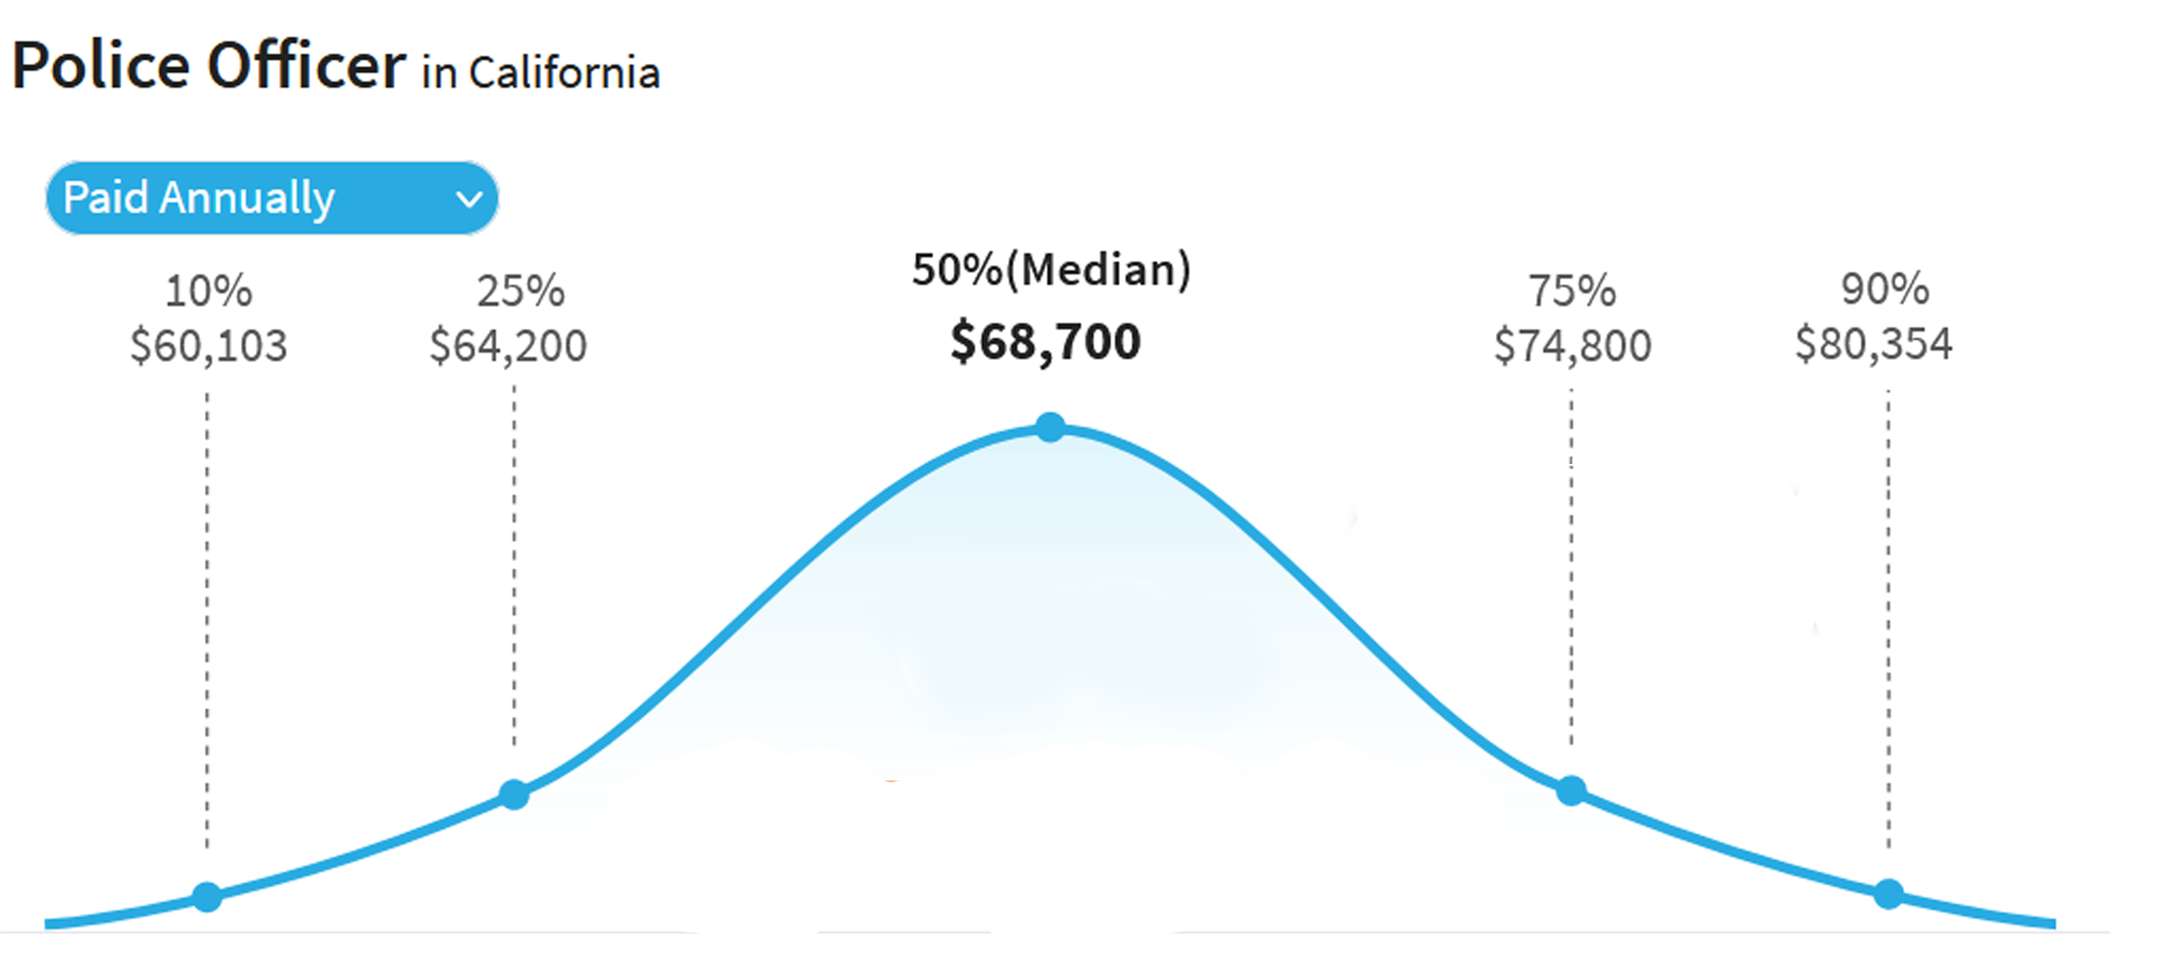Click the 90th percentile data point on curve

[1888, 894]
